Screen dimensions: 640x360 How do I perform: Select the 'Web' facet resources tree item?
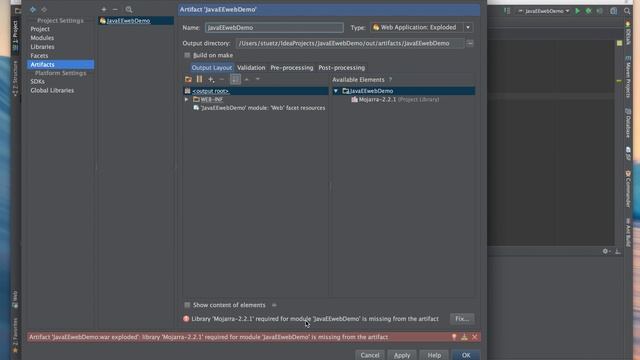[259, 108]
